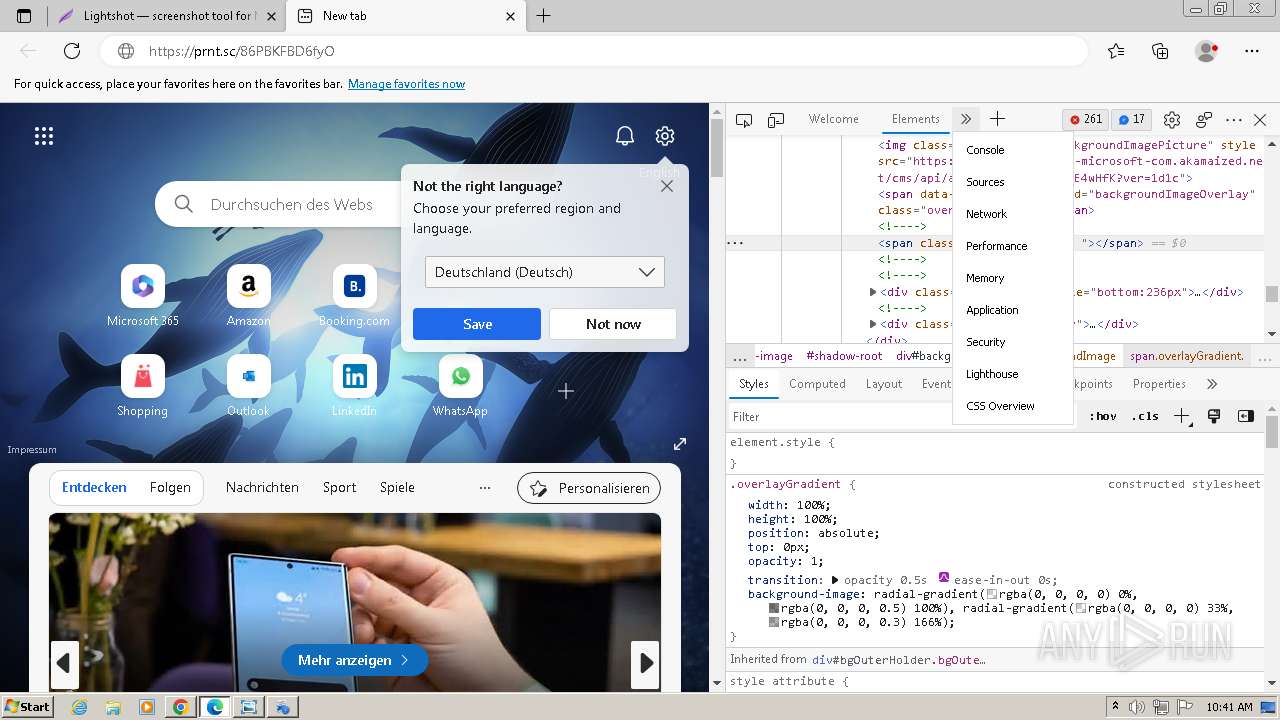Open the Nachrichten feed category
Image resolution: width=1280 pixels, height=720 pixels.
(262, 488)
